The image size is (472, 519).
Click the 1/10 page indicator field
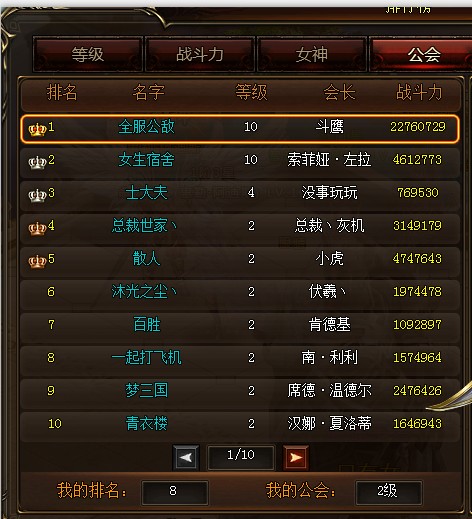[241, 457]
